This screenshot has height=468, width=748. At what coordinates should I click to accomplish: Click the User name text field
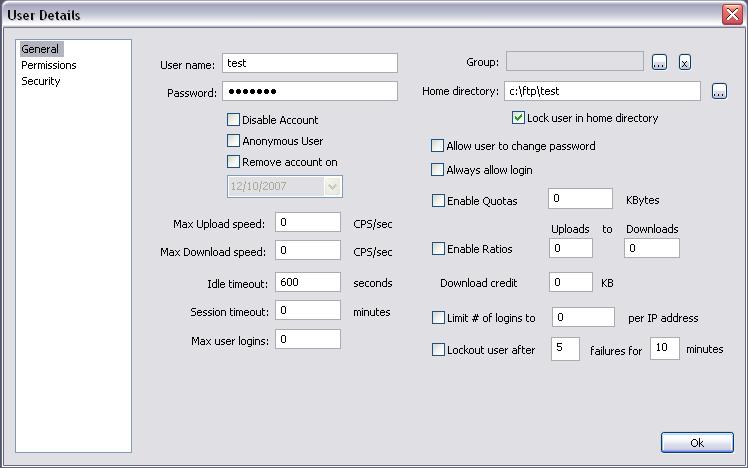point(309,63)
